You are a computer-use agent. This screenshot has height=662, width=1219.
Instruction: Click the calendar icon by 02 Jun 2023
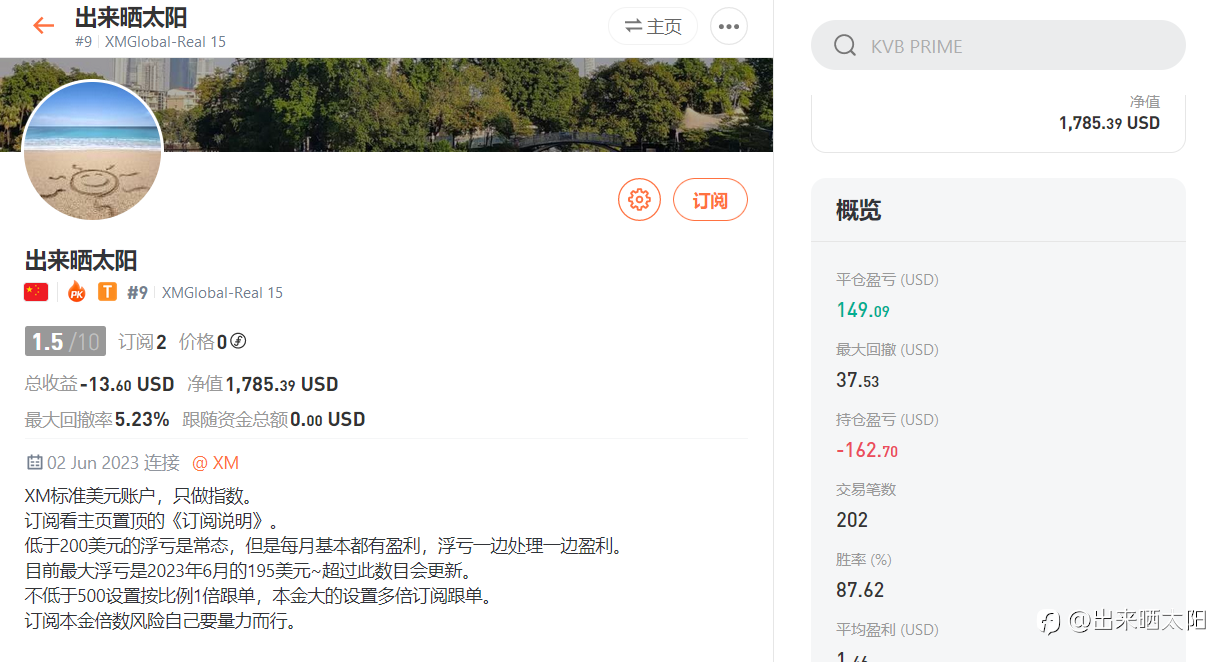coord(34,462)
